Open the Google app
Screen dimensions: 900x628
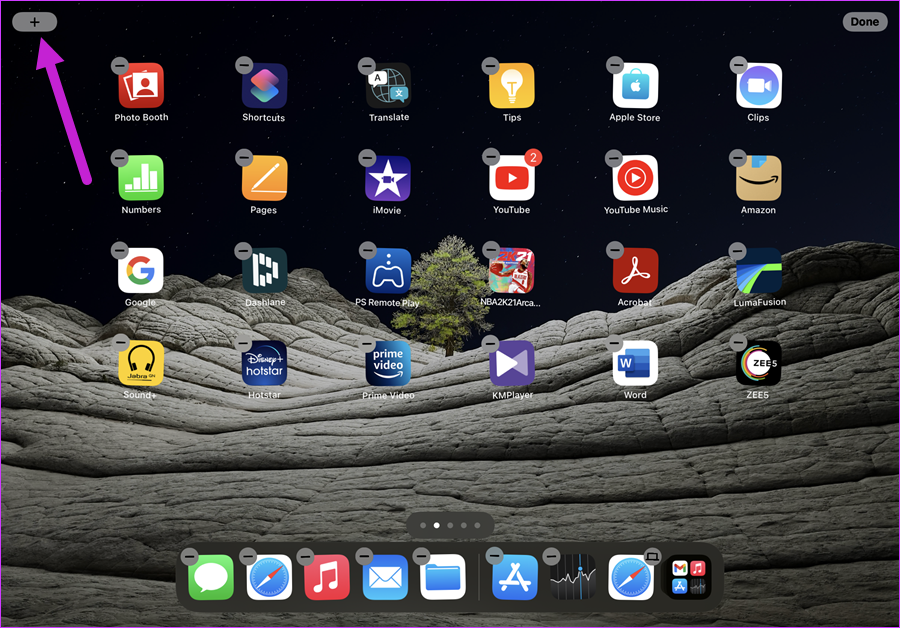coord(141,270)
